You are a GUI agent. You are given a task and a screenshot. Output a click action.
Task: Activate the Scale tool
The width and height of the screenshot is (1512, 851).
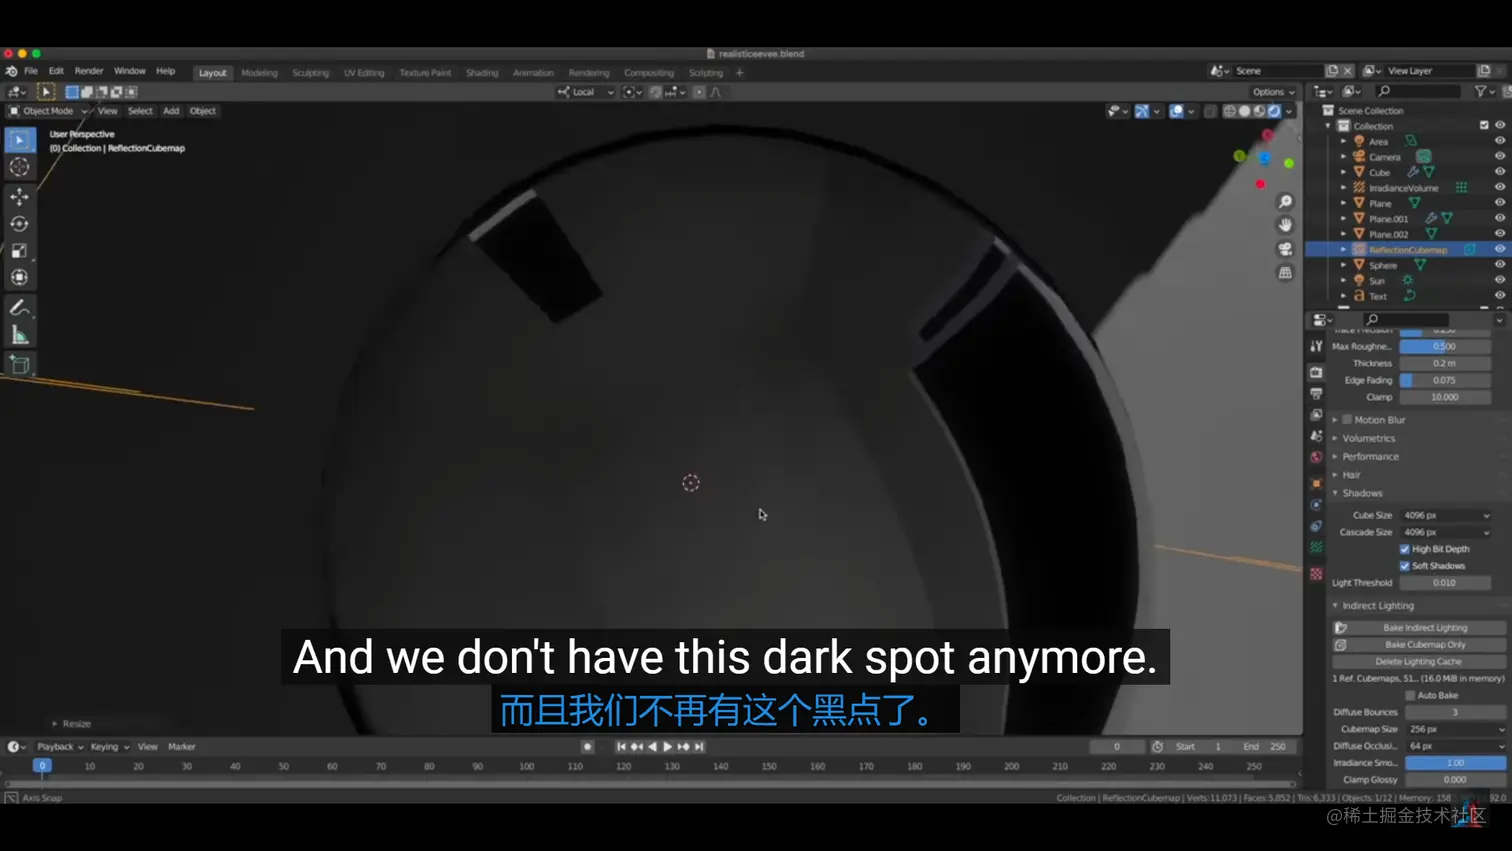coord(20,251)
